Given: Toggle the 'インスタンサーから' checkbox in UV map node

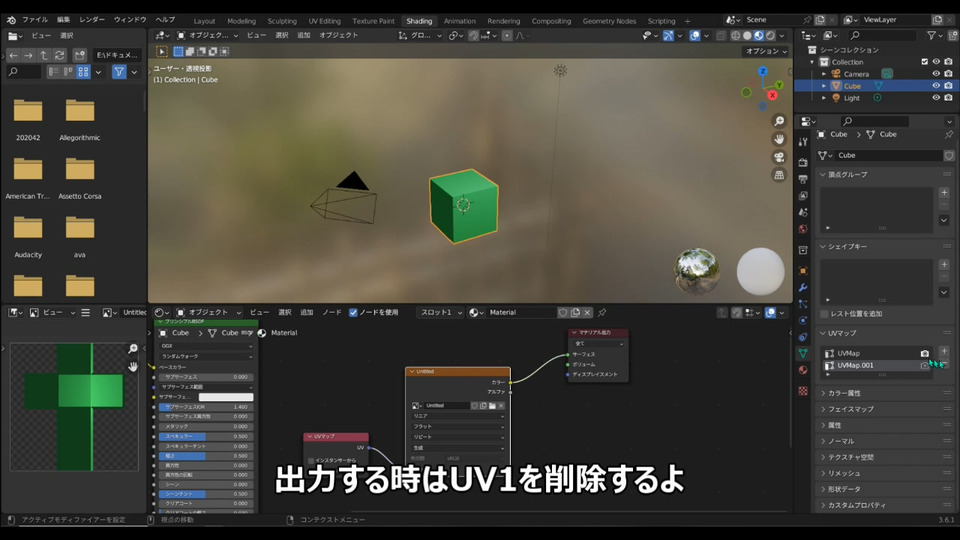Looking at the screenshot, I should (311, 460).
